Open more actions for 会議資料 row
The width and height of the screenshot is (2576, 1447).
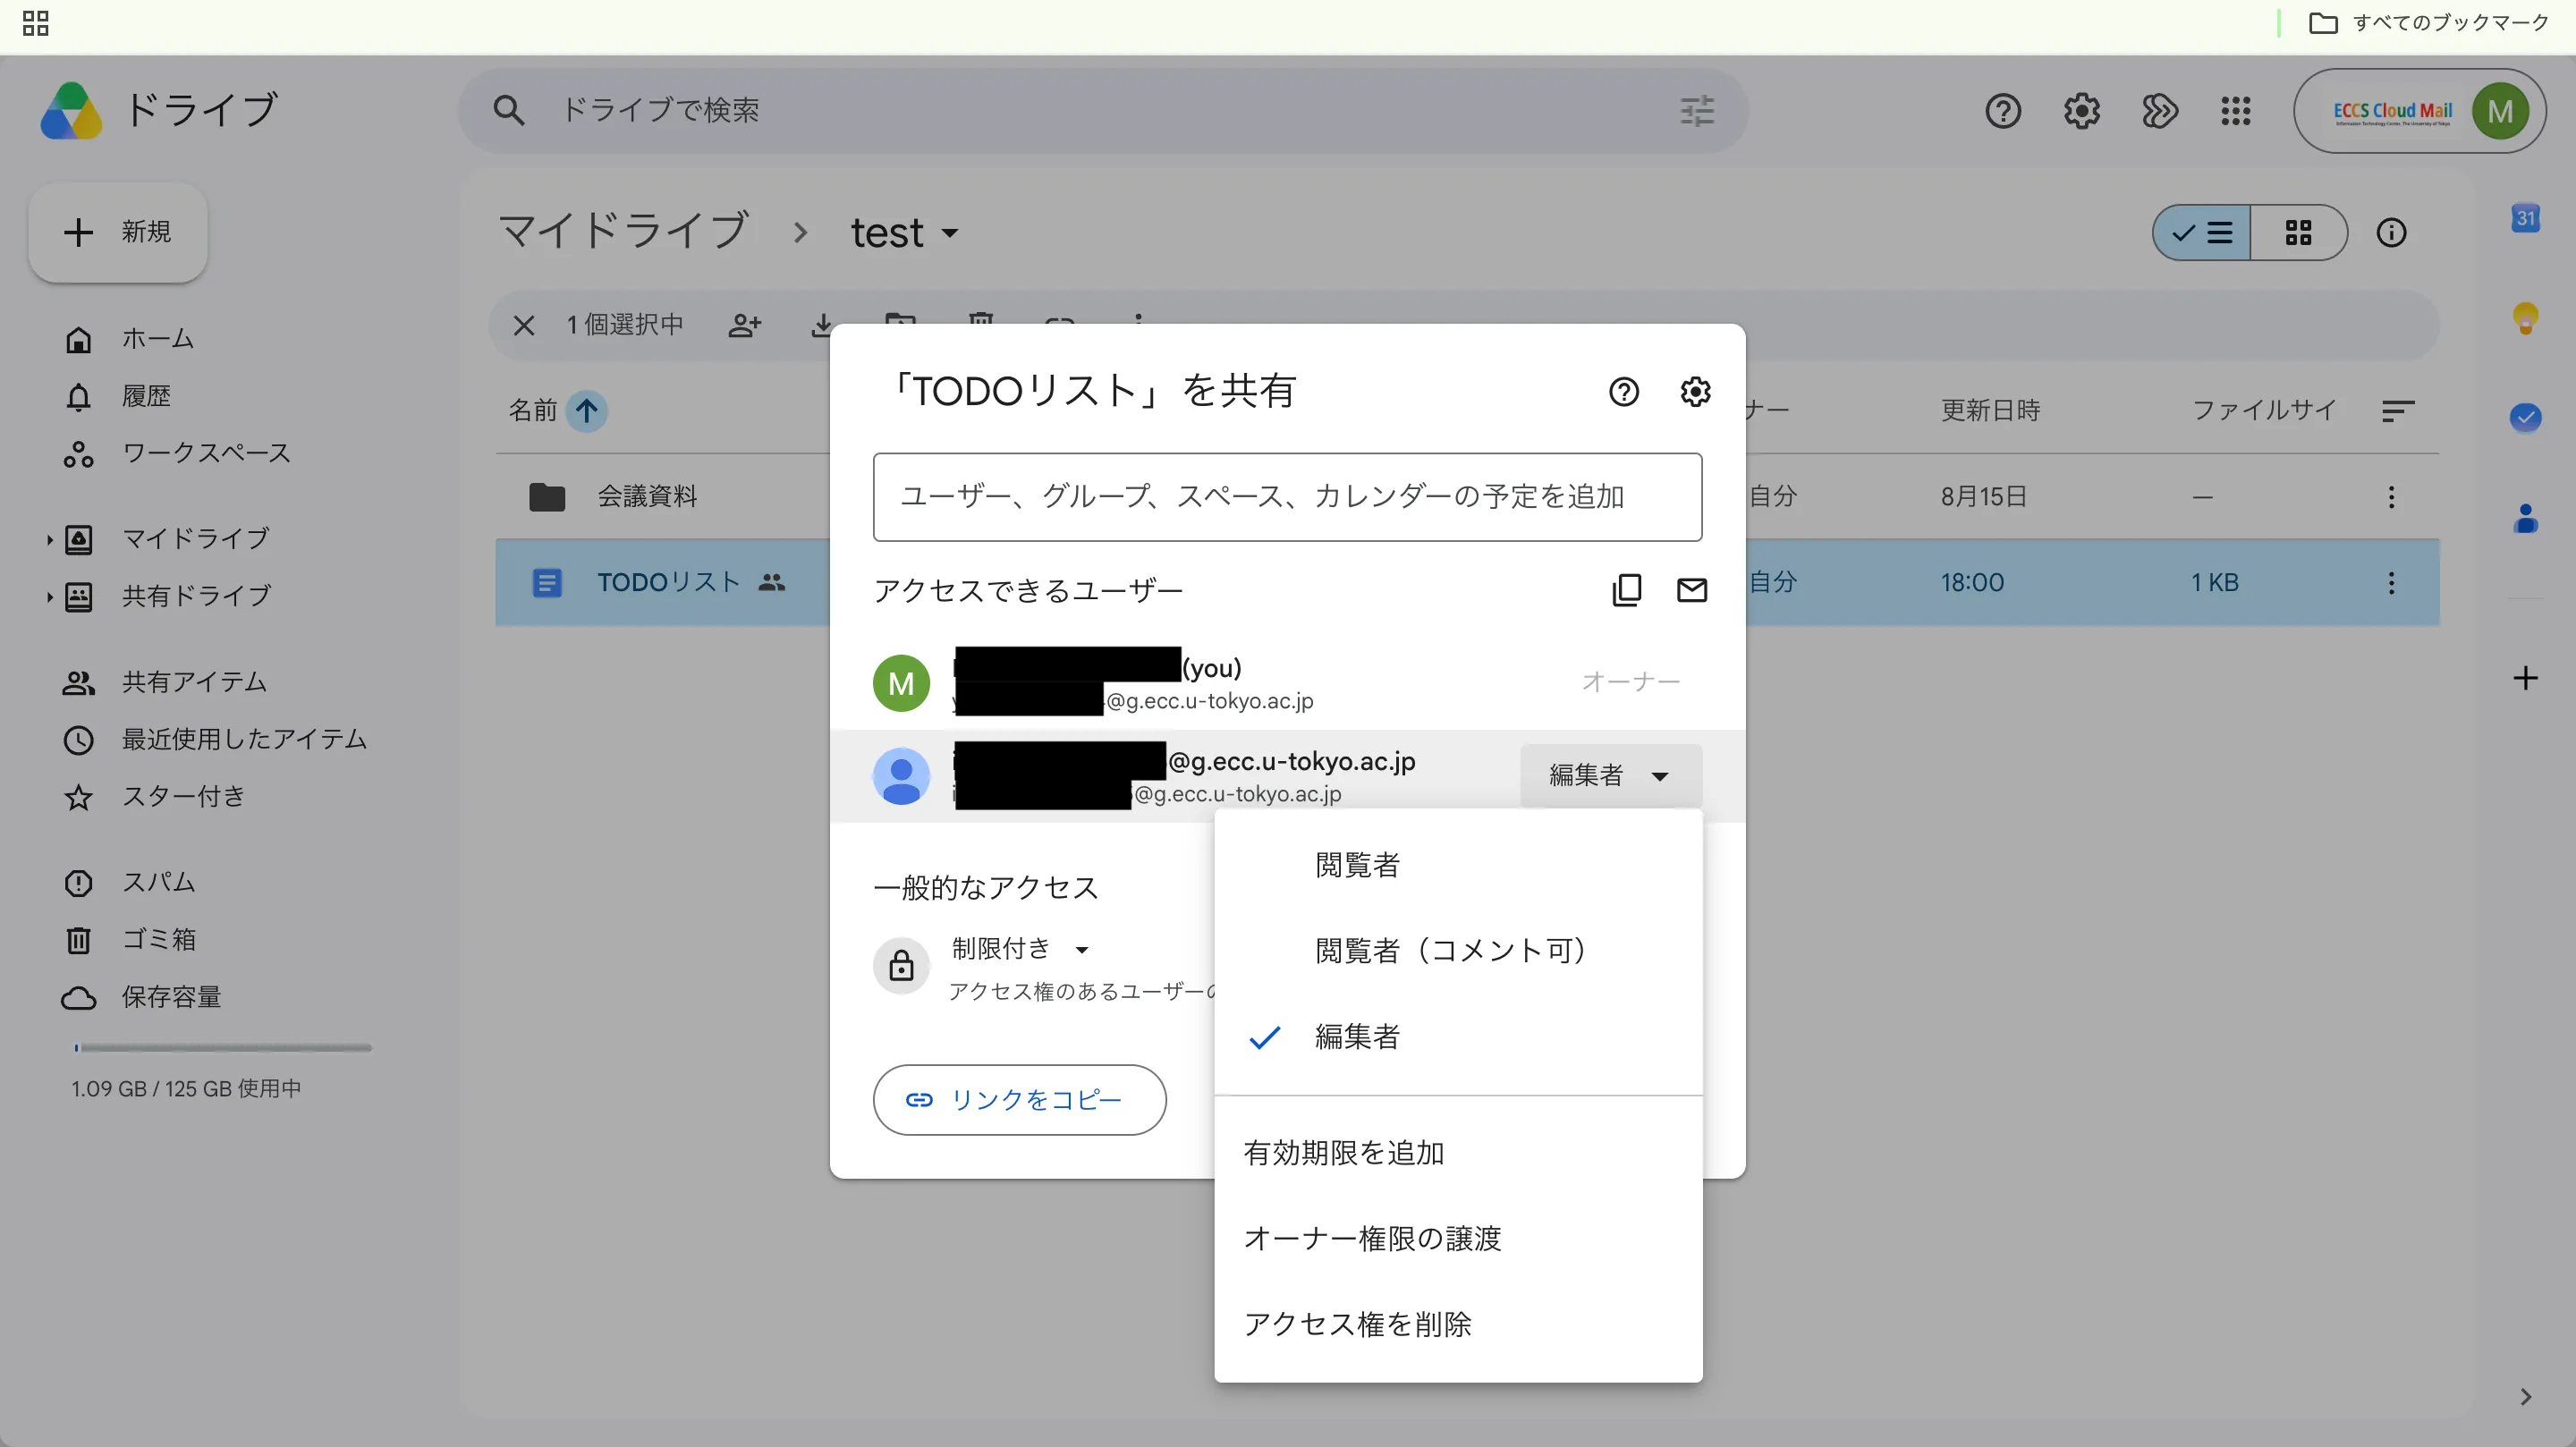click(x=2391, y=497)
